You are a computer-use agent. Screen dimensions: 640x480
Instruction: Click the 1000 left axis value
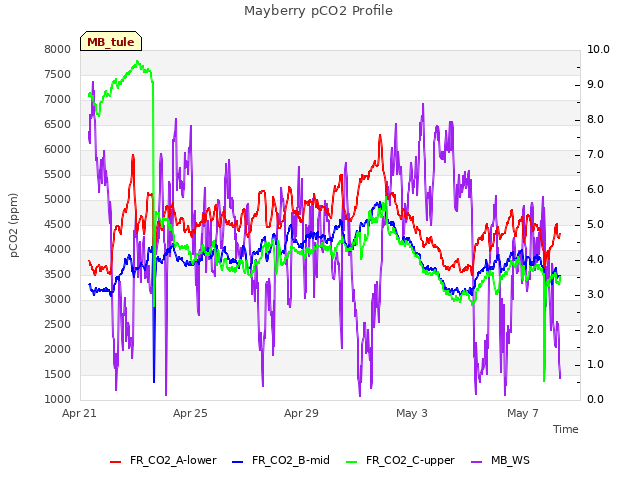58,400
